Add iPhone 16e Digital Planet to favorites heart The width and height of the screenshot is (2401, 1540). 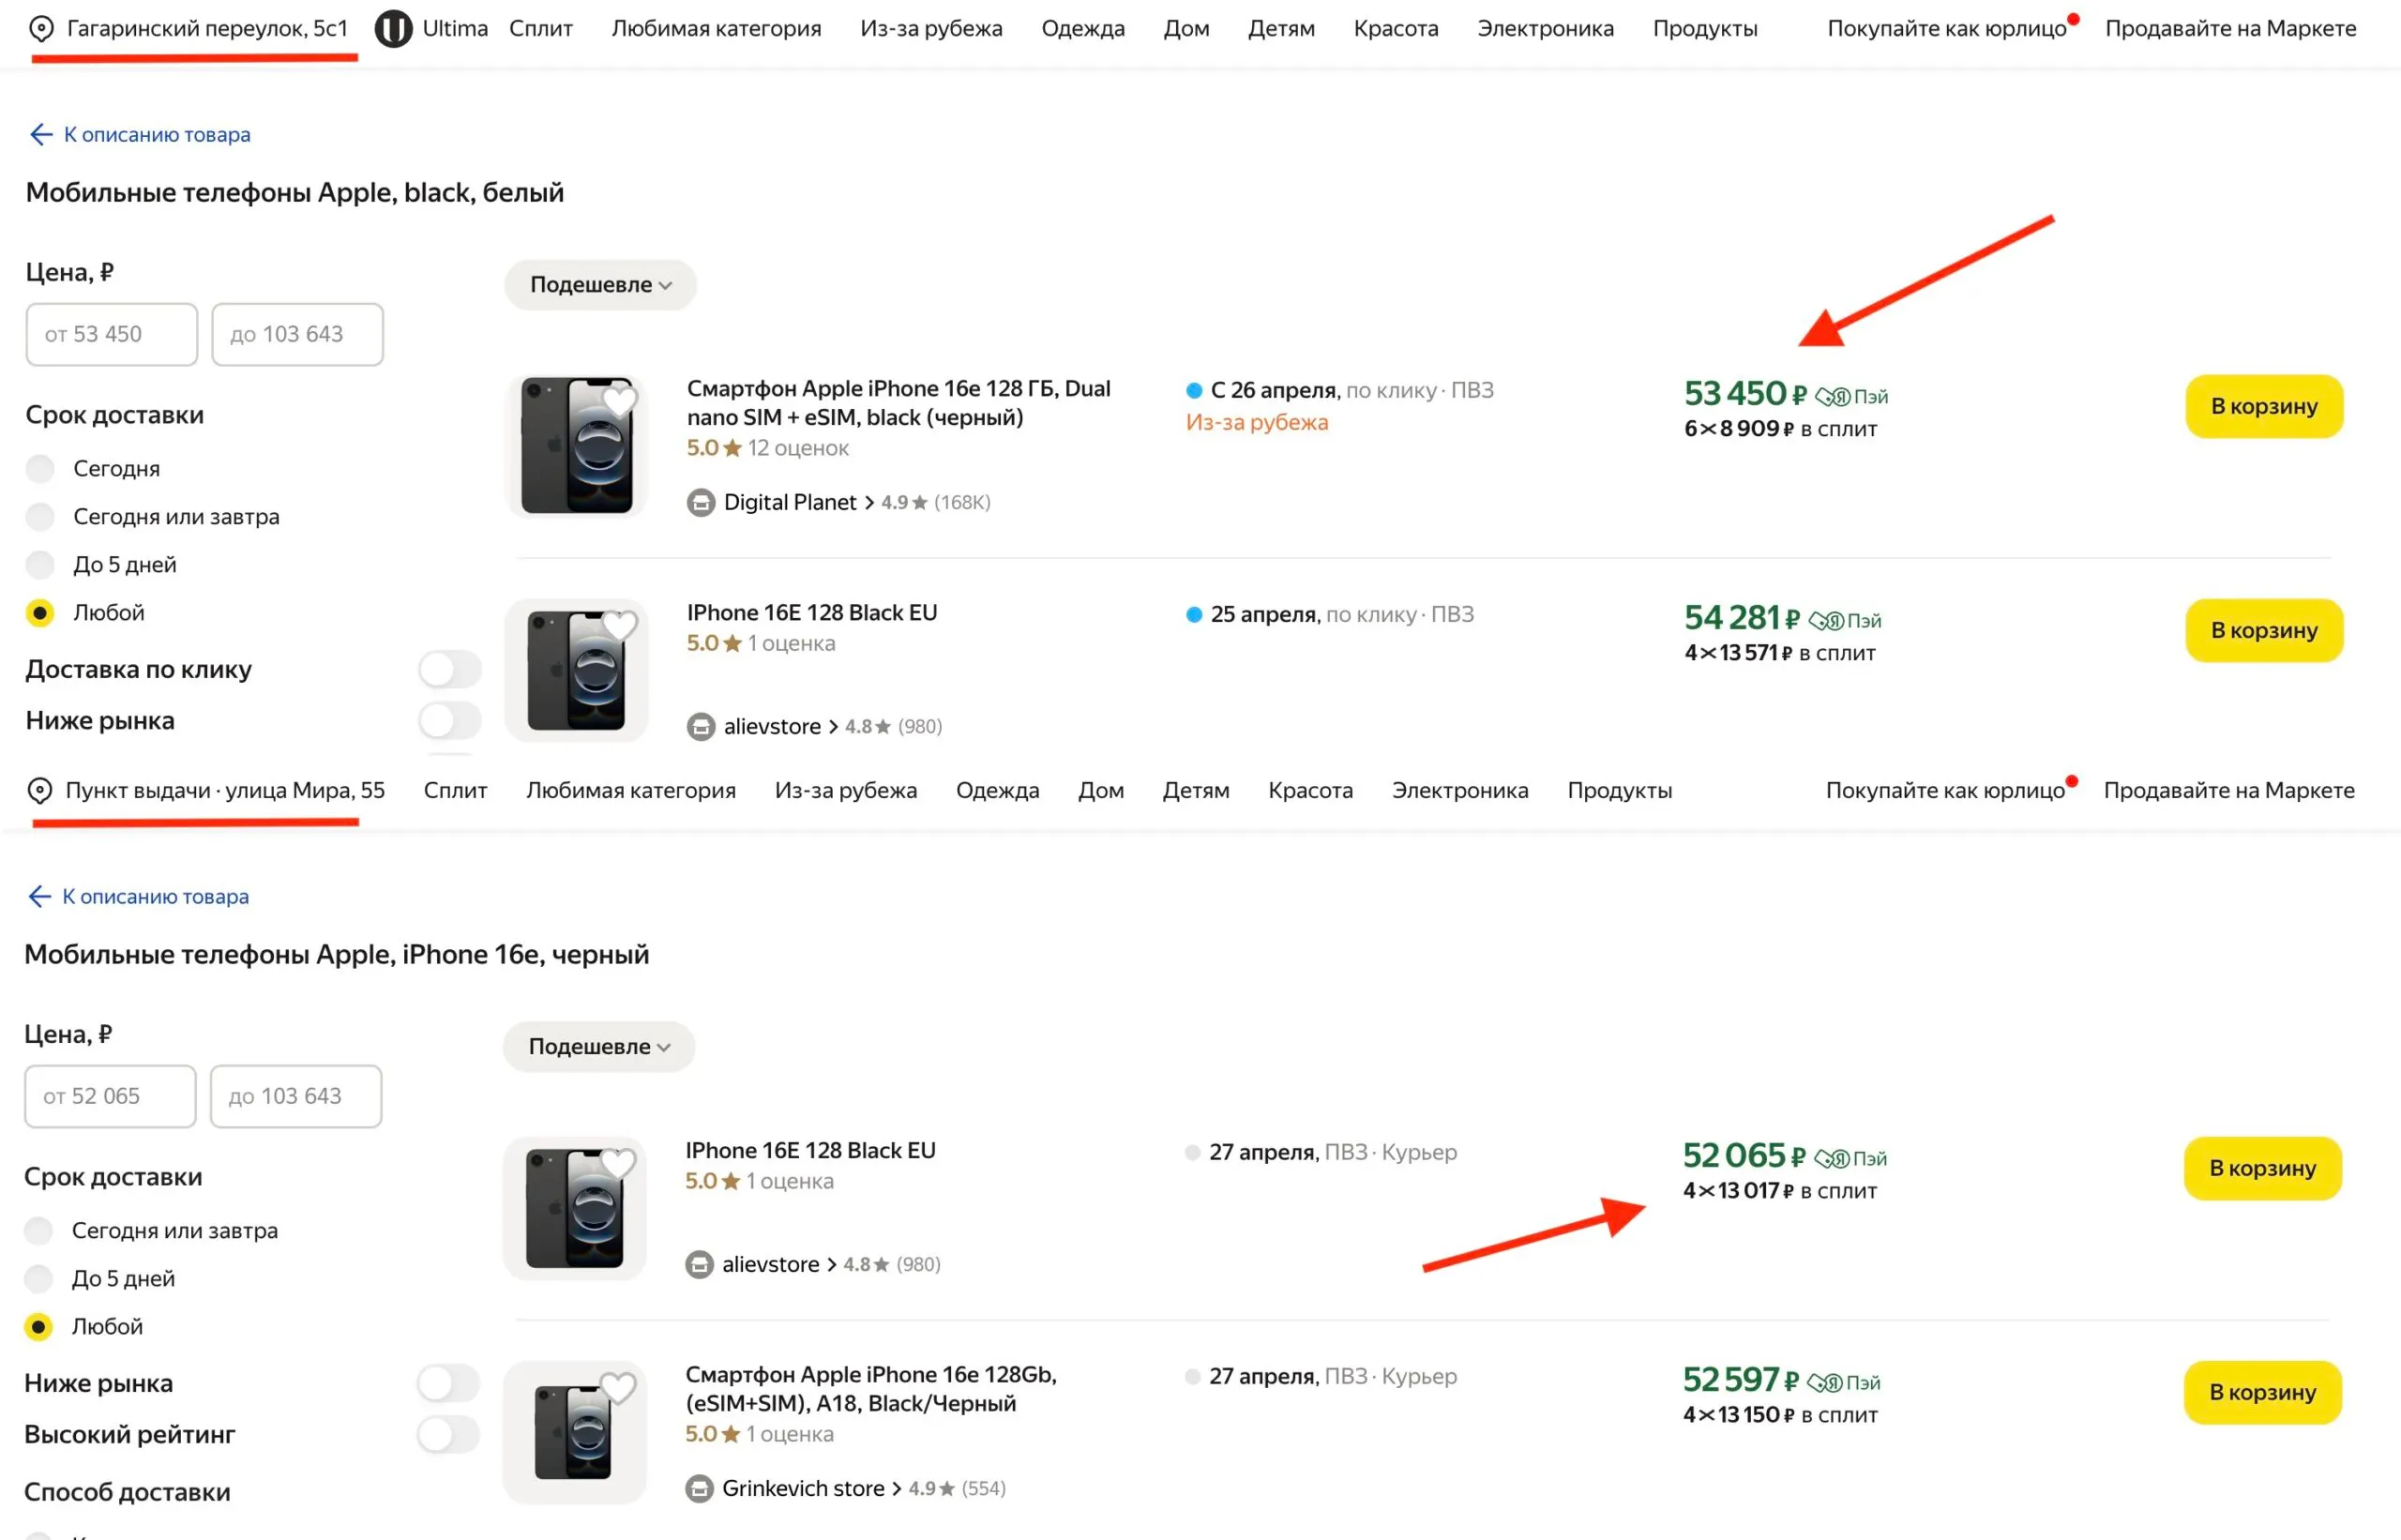pos(619,402)
